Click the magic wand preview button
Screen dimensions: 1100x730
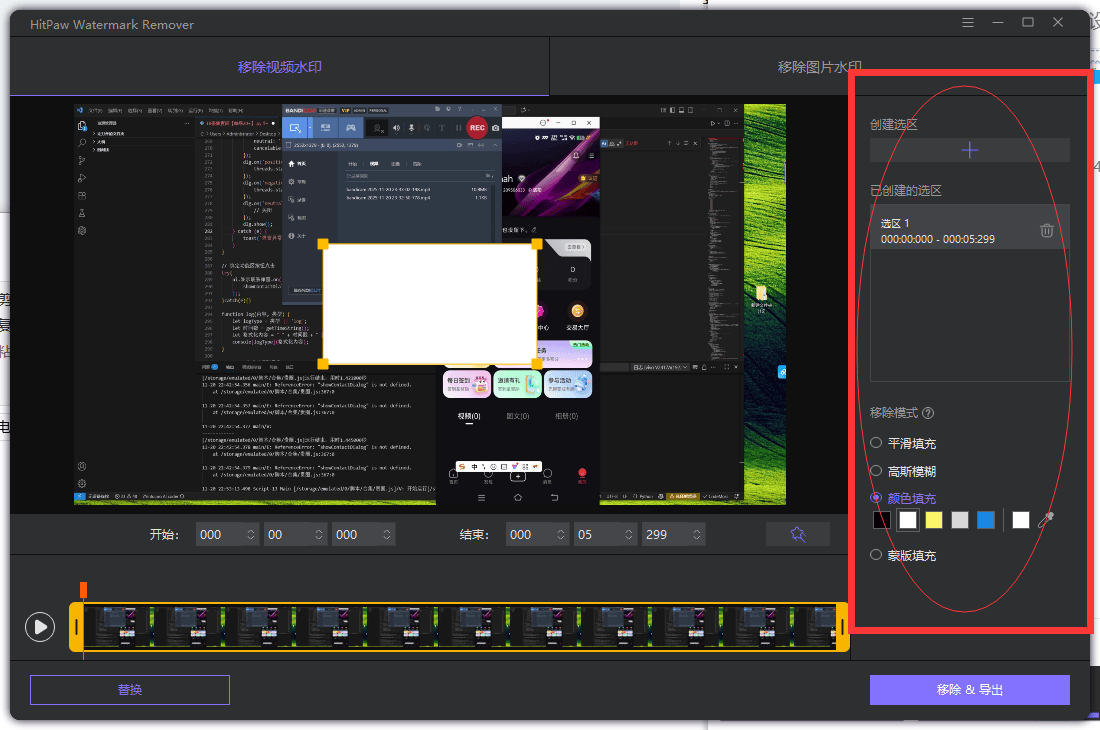(x=797, y=535)
